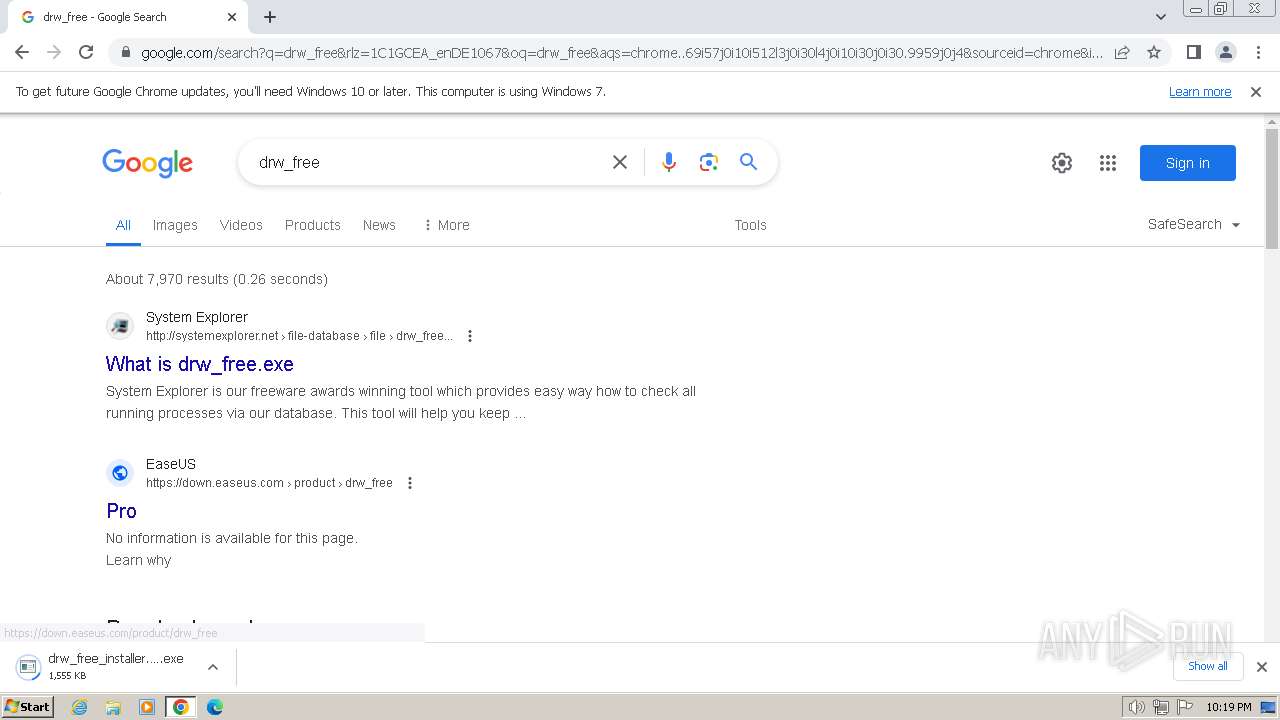Expand download item options chevron
The height and width of the screenshot is (720, 1280).
pos(213,667)
